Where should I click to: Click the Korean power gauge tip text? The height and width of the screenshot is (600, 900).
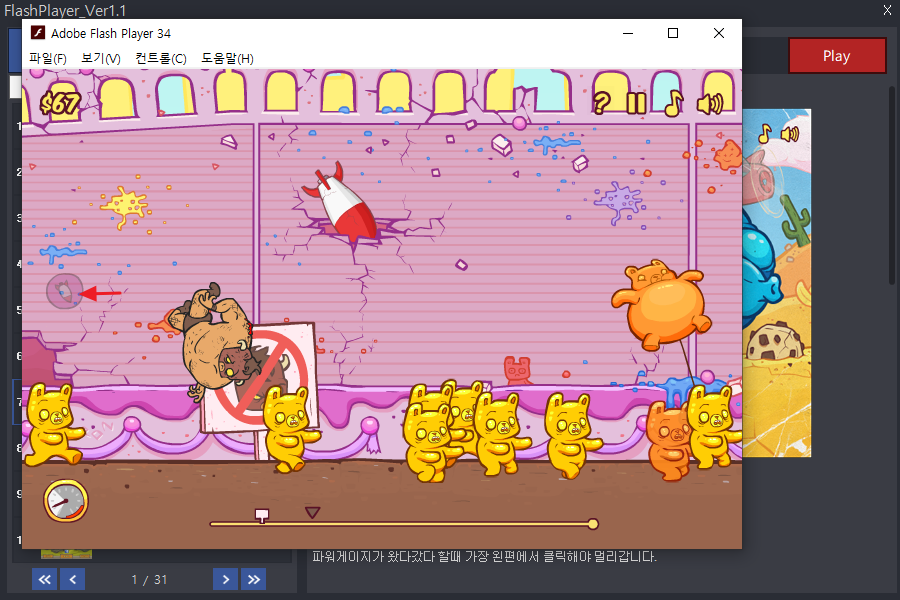point(484,556)
